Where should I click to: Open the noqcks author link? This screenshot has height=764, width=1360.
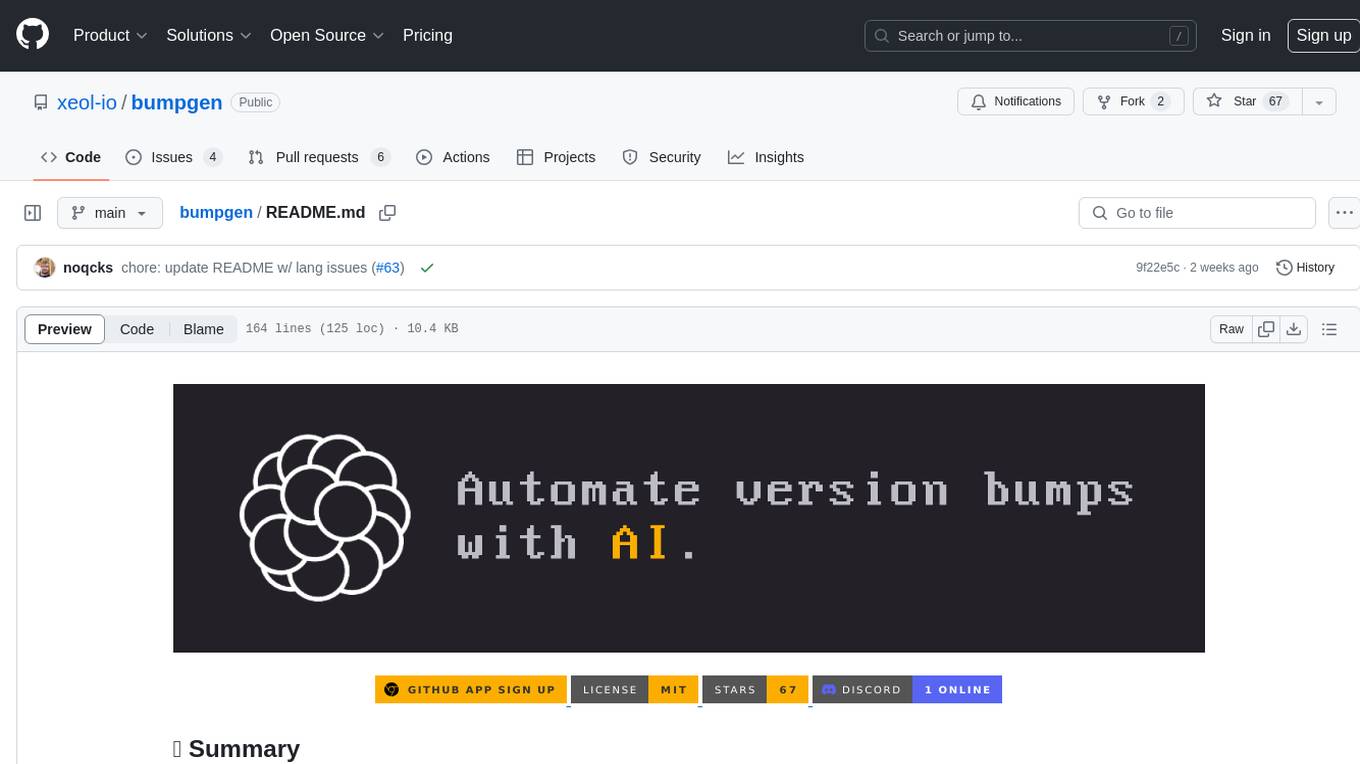(x=88, y=268)
